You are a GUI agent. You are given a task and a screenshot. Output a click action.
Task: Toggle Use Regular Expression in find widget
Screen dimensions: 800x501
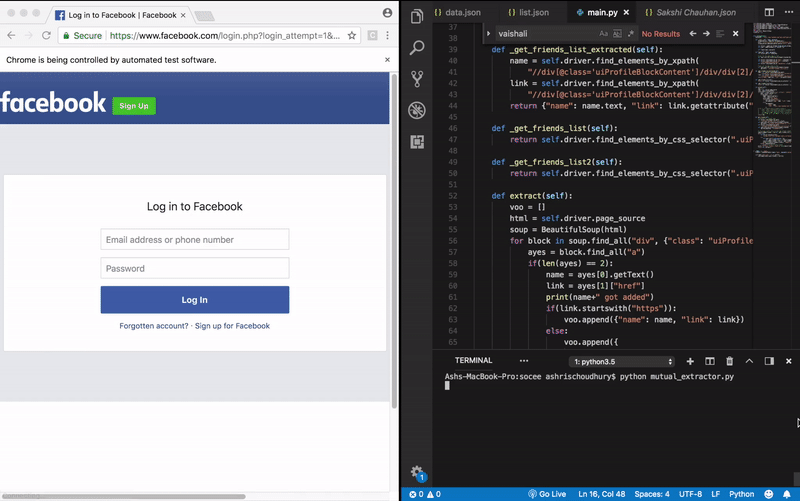coord(631,34)
